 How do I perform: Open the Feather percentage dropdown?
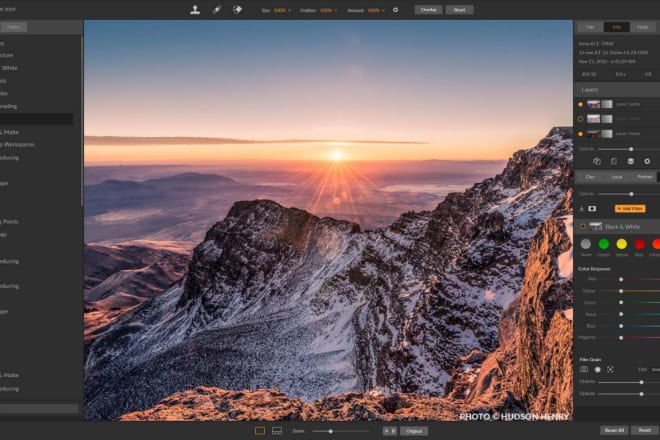tap(329, 10)
